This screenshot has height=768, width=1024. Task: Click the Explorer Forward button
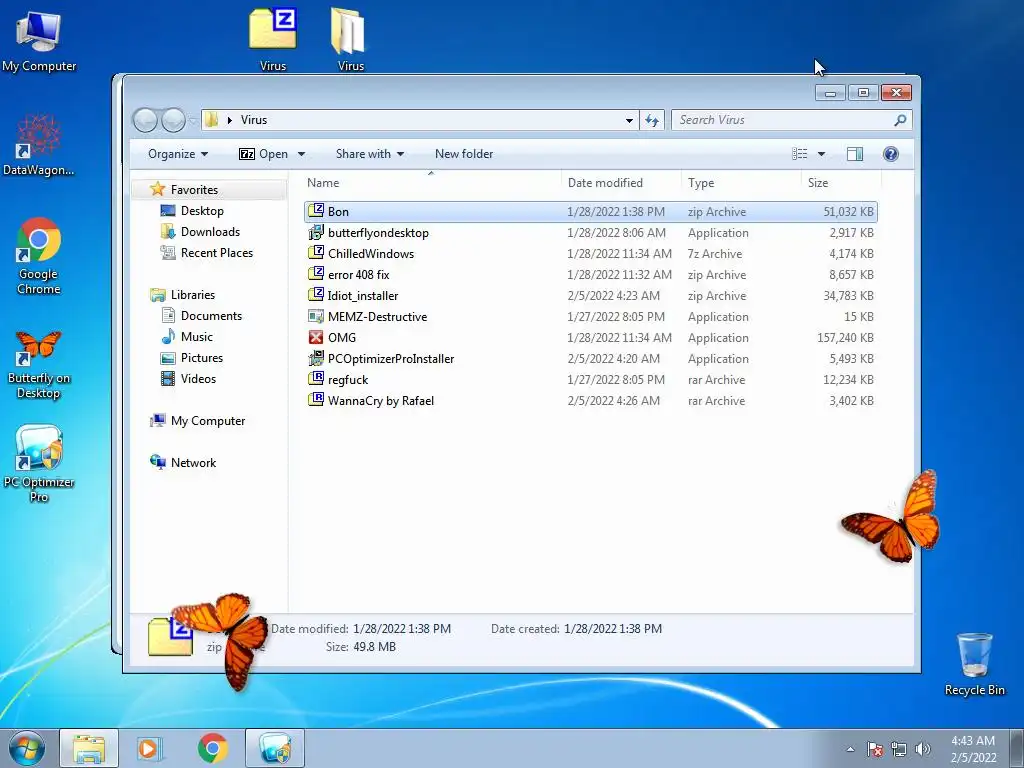(173, 120)
